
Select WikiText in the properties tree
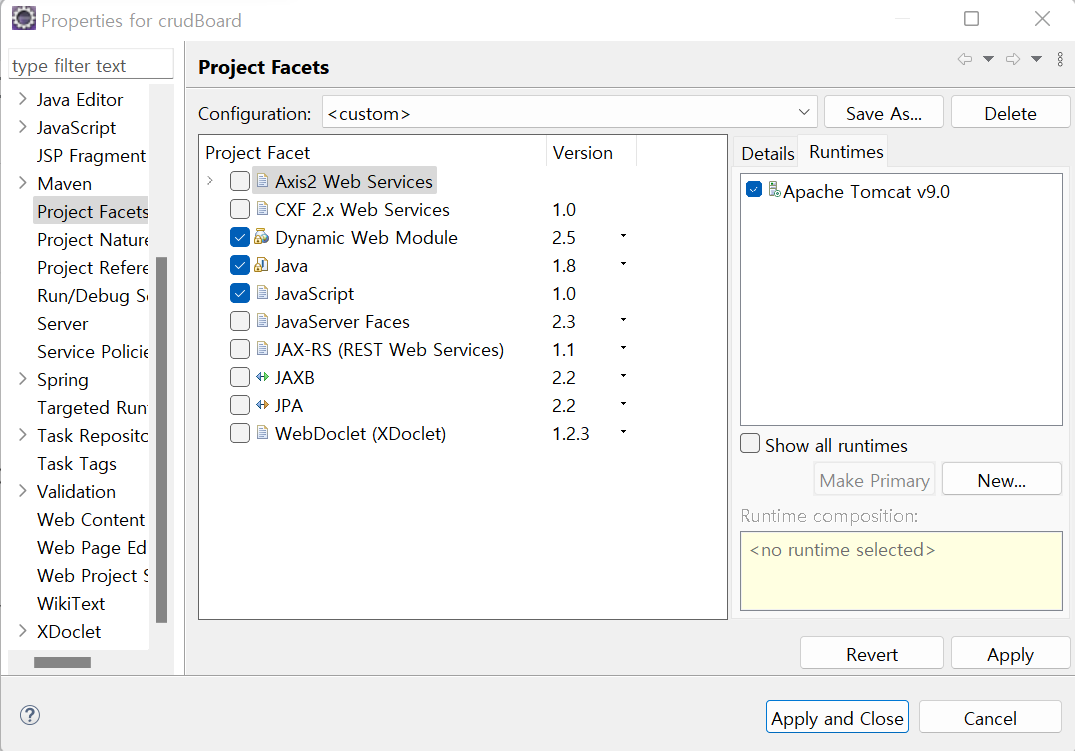71,604
